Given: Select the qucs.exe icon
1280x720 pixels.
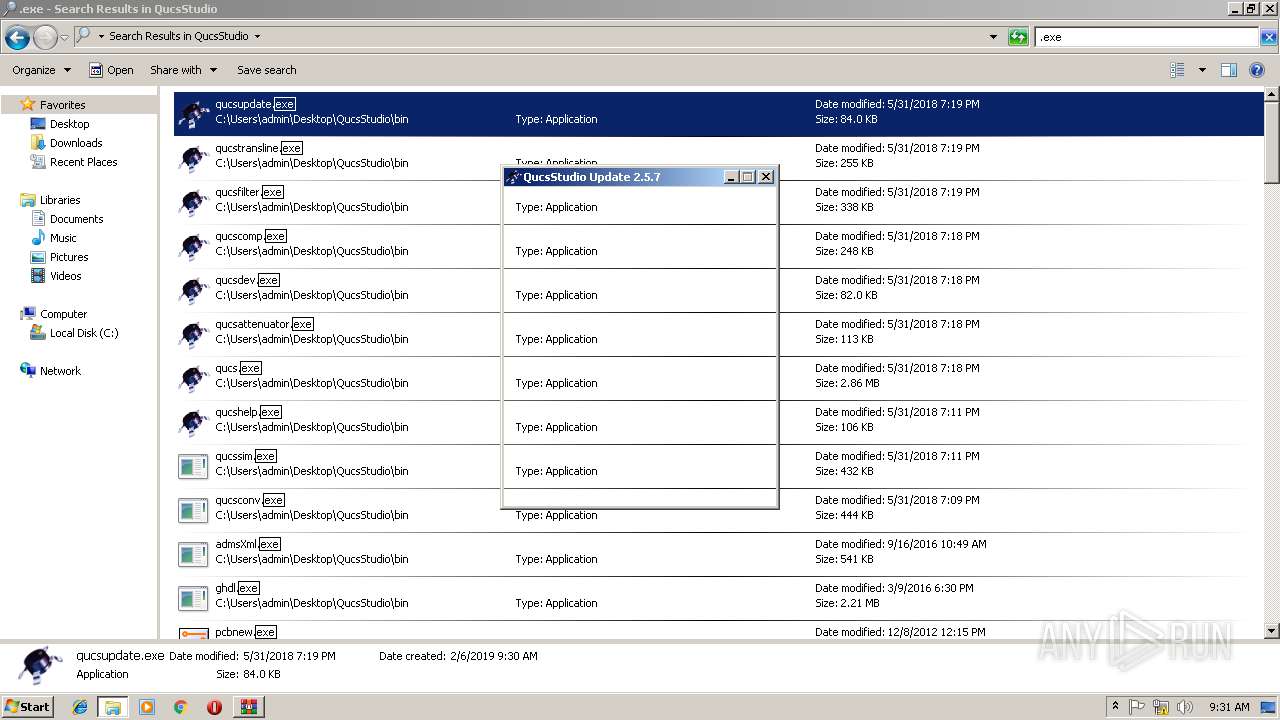Looking at the screenshot, I should (x=192, y=377).
